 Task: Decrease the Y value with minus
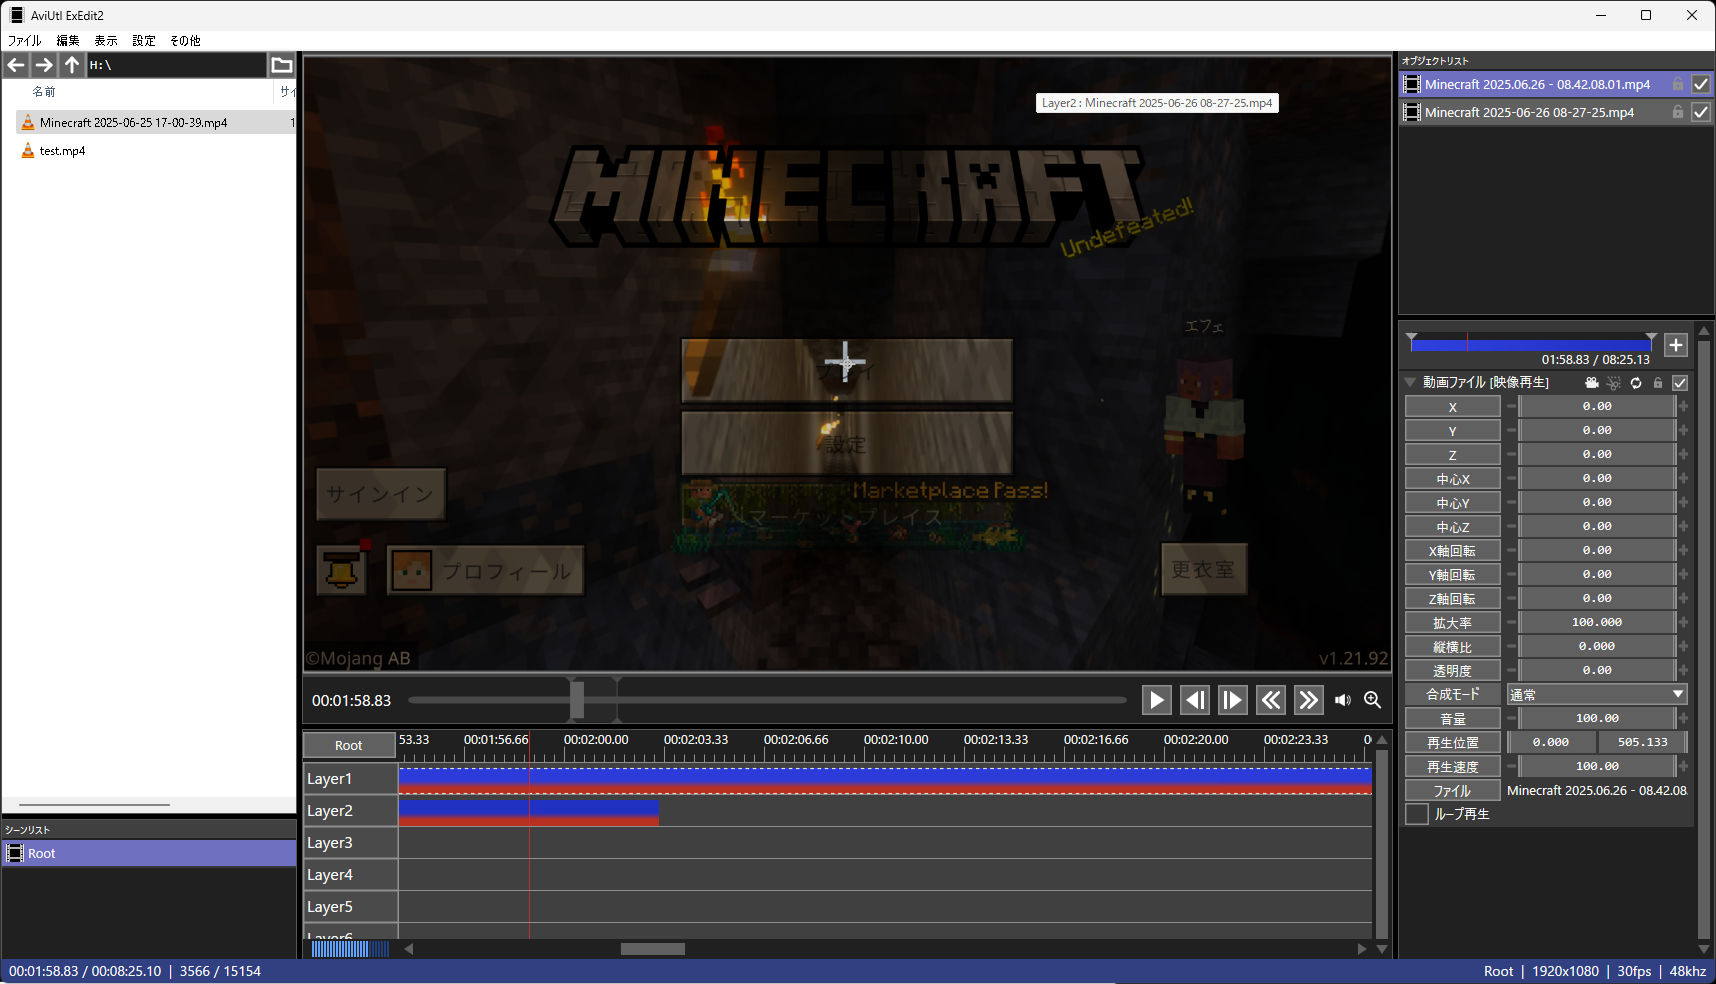pyautogui.click(x=1511, y=430)
